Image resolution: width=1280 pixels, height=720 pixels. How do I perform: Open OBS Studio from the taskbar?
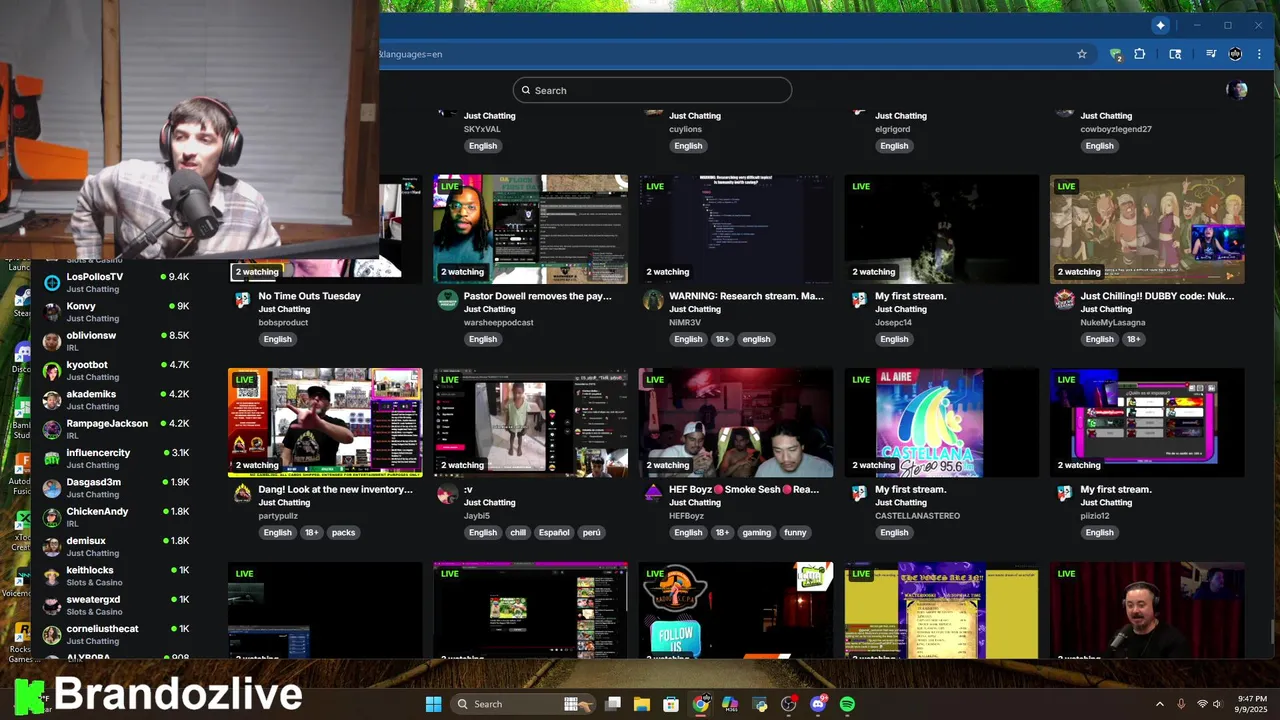click(789, 704)
